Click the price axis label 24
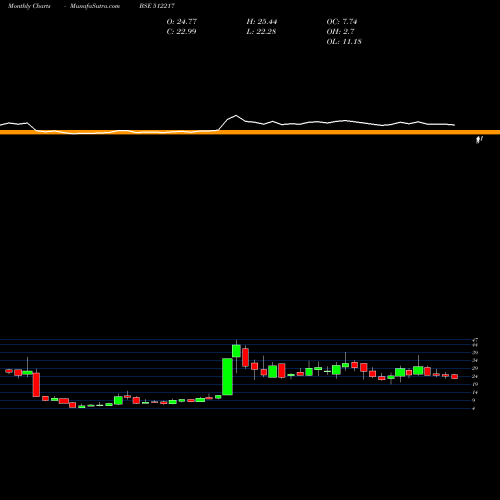The height and width of the screenshot is (500, 500). coord(475,376)
